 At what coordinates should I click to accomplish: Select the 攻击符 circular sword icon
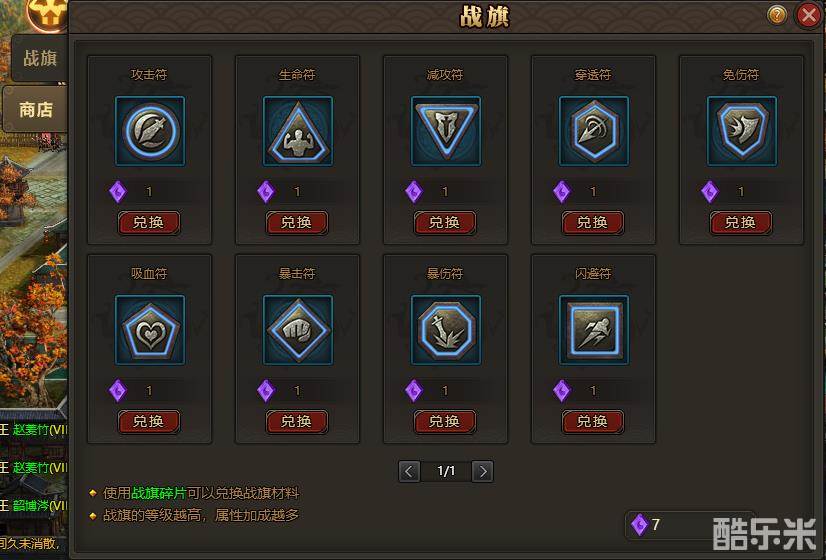pos(150,131)
